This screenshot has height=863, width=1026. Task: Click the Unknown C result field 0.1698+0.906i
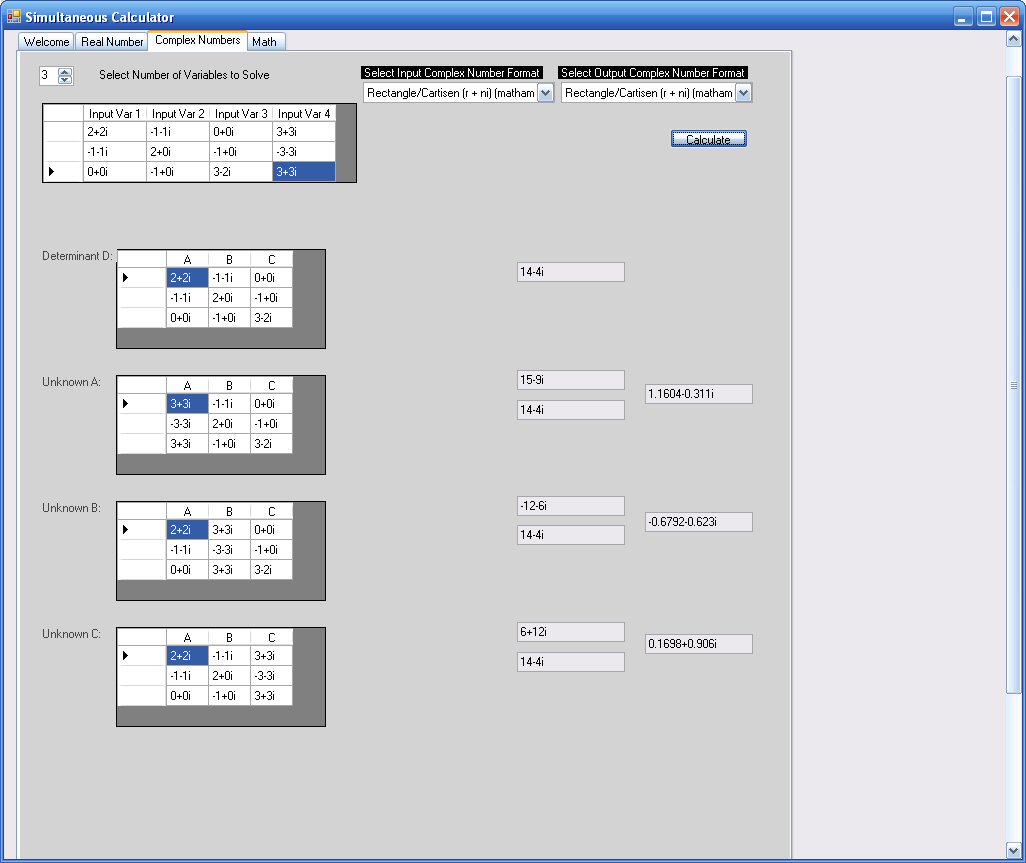coord(698,644)
